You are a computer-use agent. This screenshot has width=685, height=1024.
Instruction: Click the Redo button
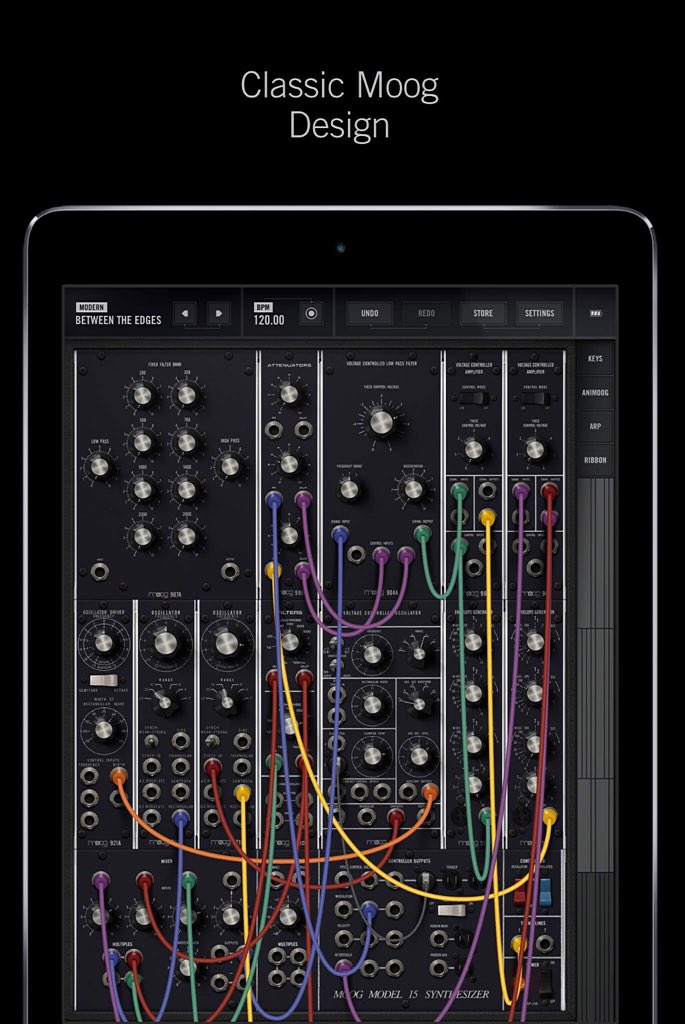tap(426, 313)
